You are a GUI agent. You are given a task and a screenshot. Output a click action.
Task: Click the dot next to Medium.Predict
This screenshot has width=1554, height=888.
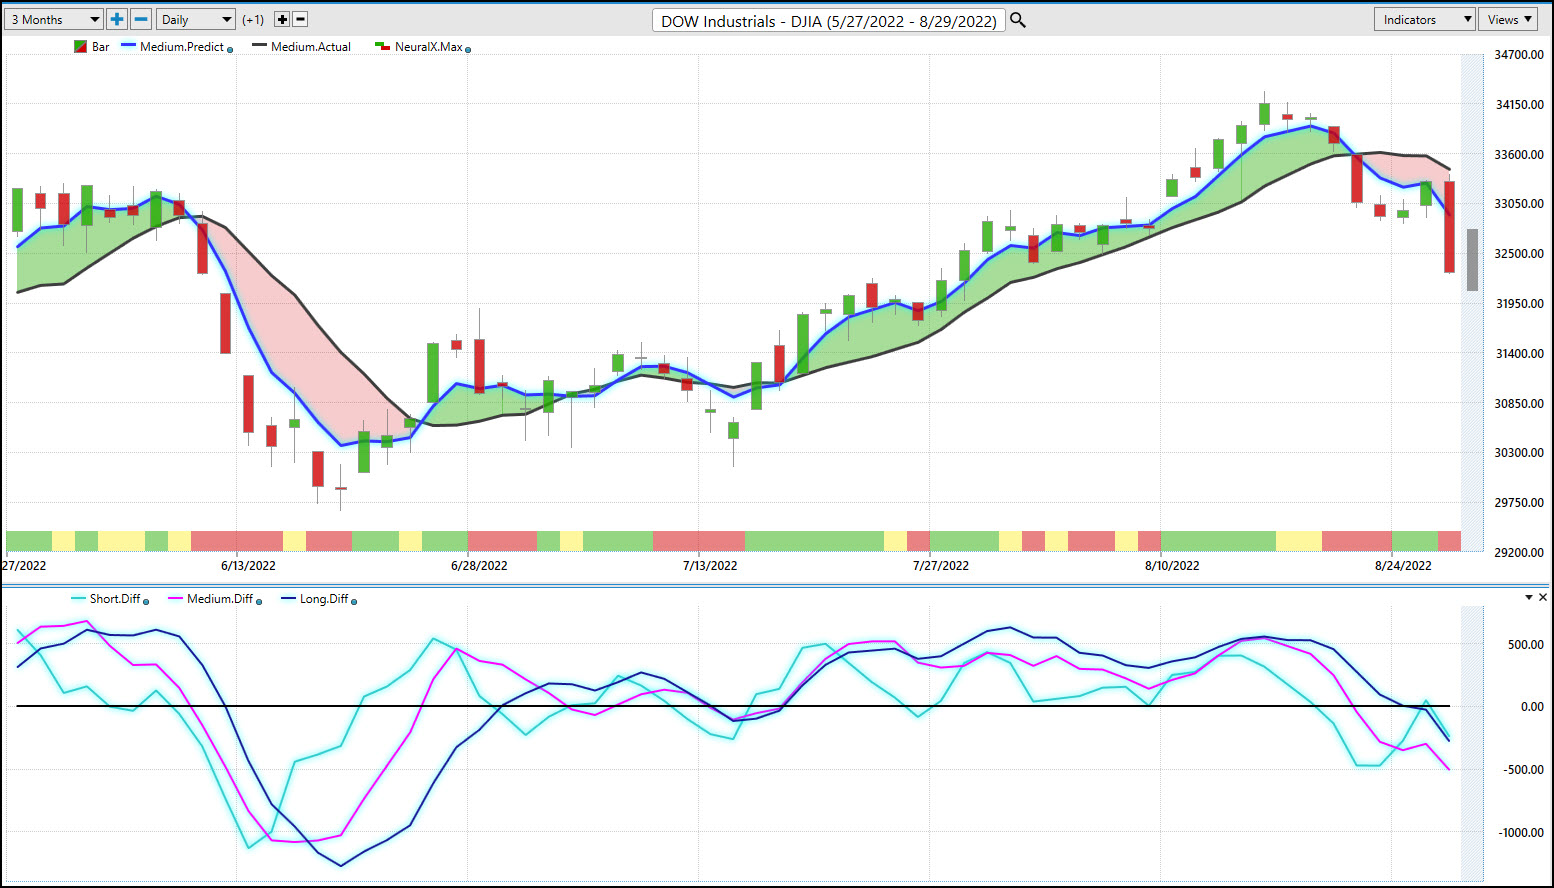tap(230, 49)
